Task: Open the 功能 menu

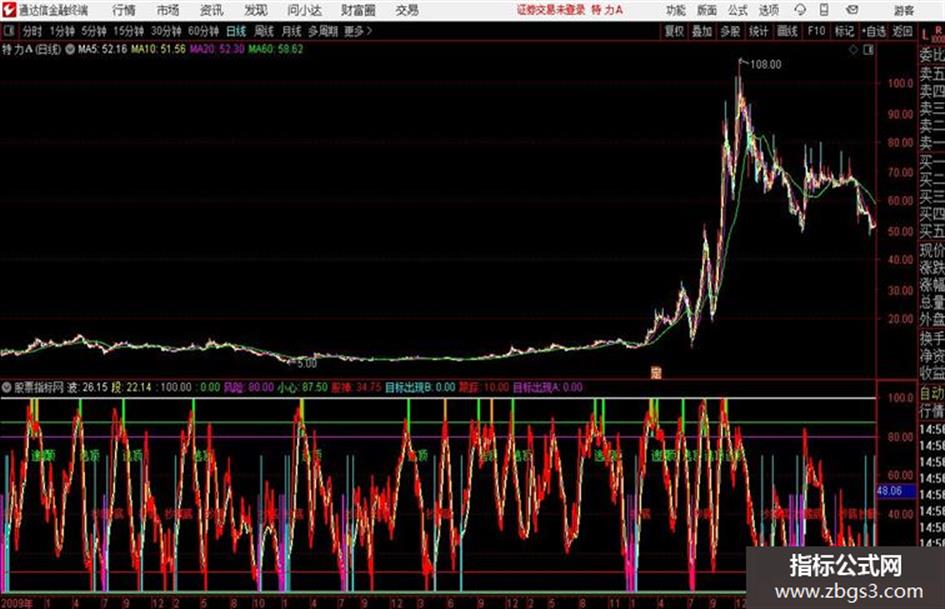Action: [x=676, y=10]
